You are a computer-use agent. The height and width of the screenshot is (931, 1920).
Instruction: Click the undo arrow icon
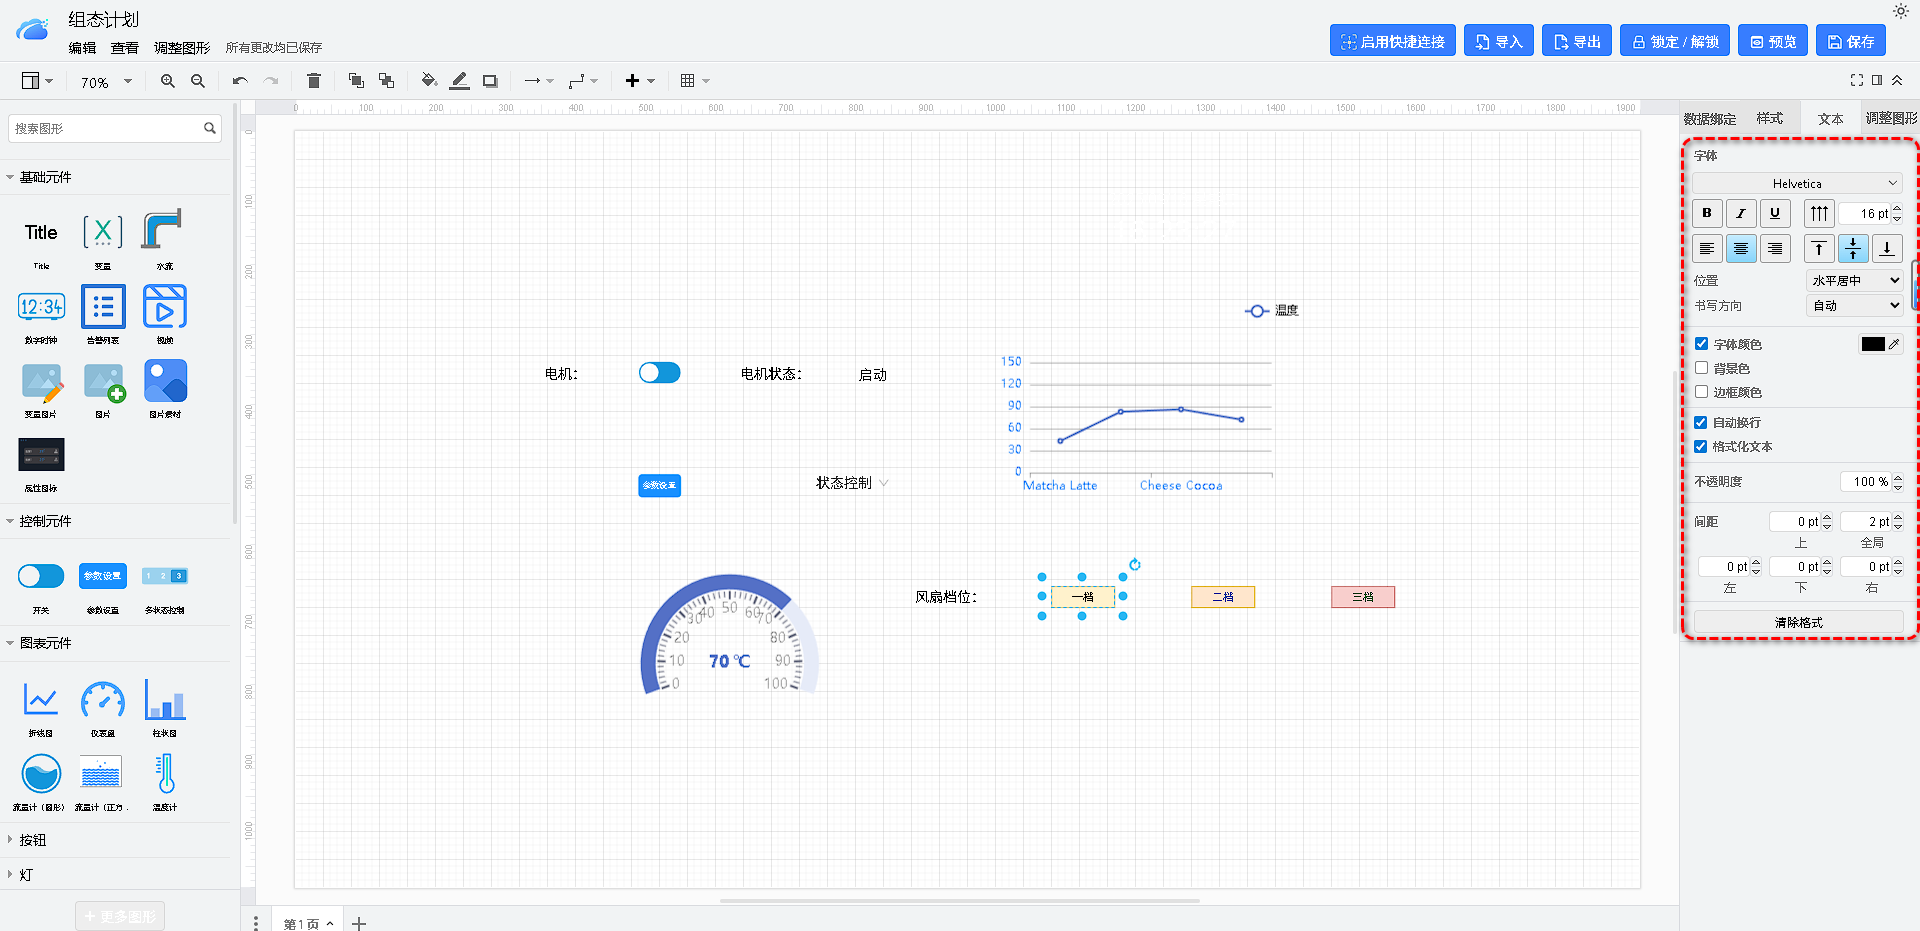coord(240,81)
